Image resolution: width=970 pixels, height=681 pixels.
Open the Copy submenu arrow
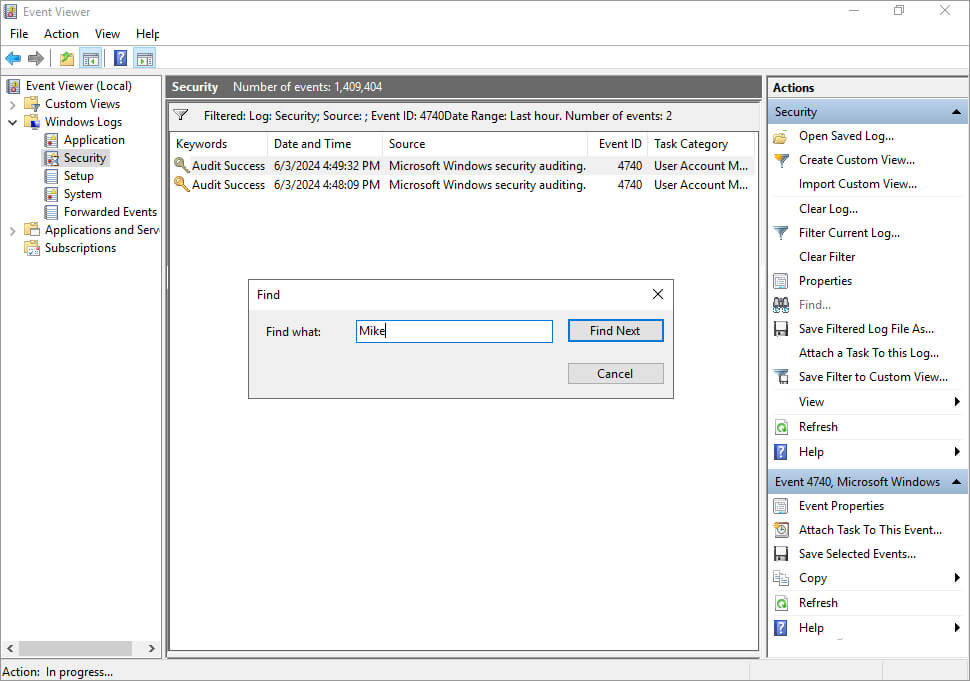pos(957,578)
